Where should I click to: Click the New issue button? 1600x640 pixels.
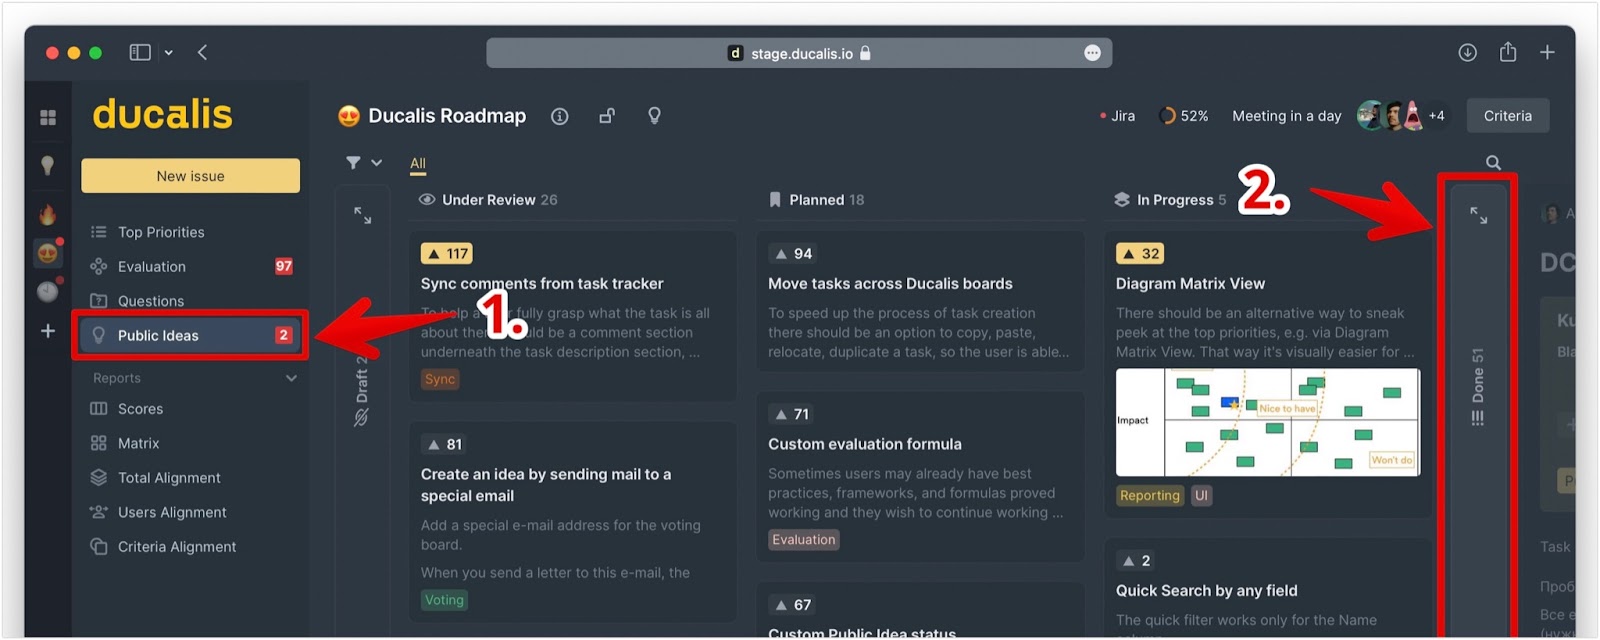[190, 176]
